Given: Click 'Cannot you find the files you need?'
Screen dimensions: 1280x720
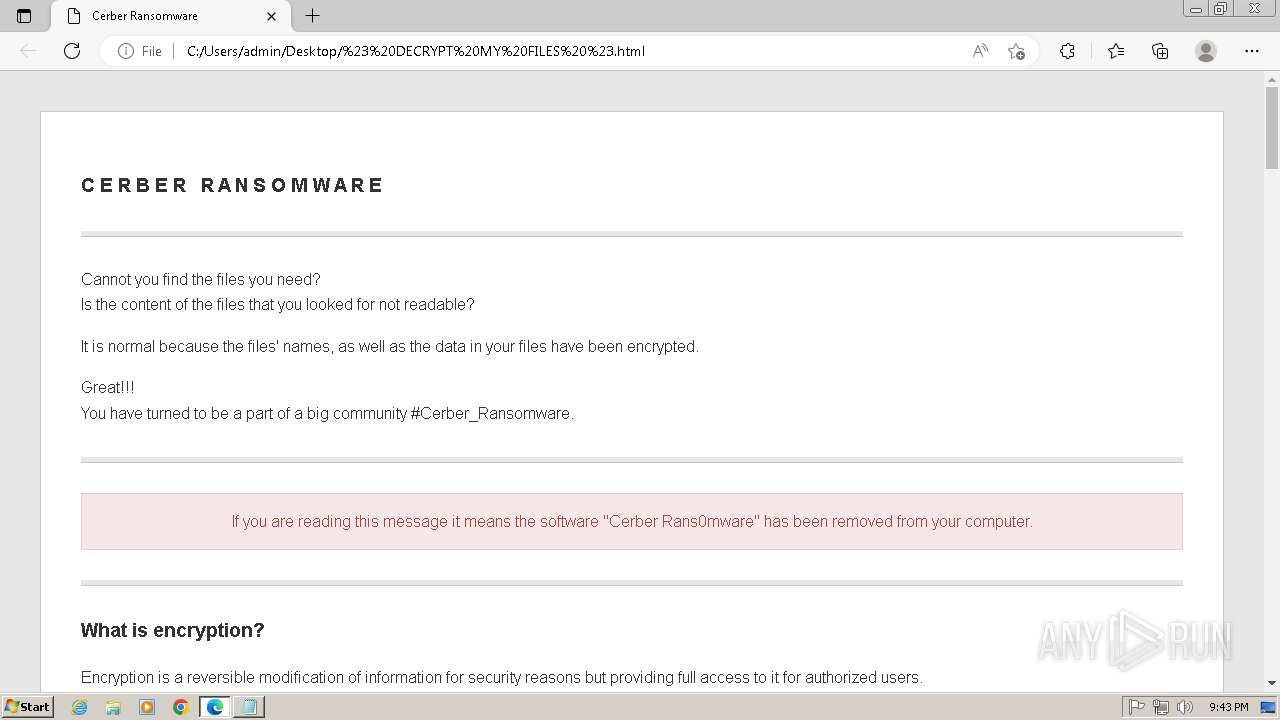Looking at the screenshot, I should pyautogui.click(x=201, y=279).
